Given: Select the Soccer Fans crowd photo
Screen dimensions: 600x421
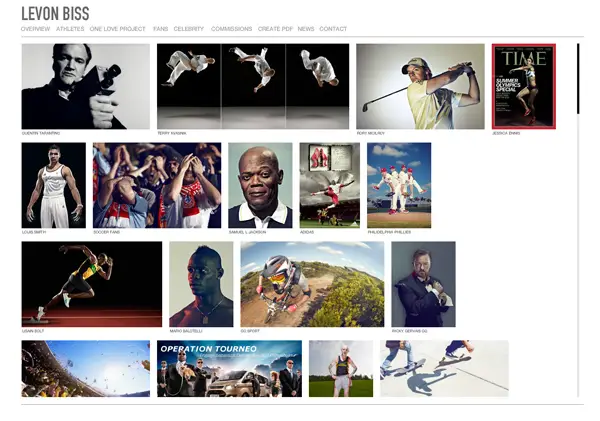Looking at the screenshot, I should [157, 185].
